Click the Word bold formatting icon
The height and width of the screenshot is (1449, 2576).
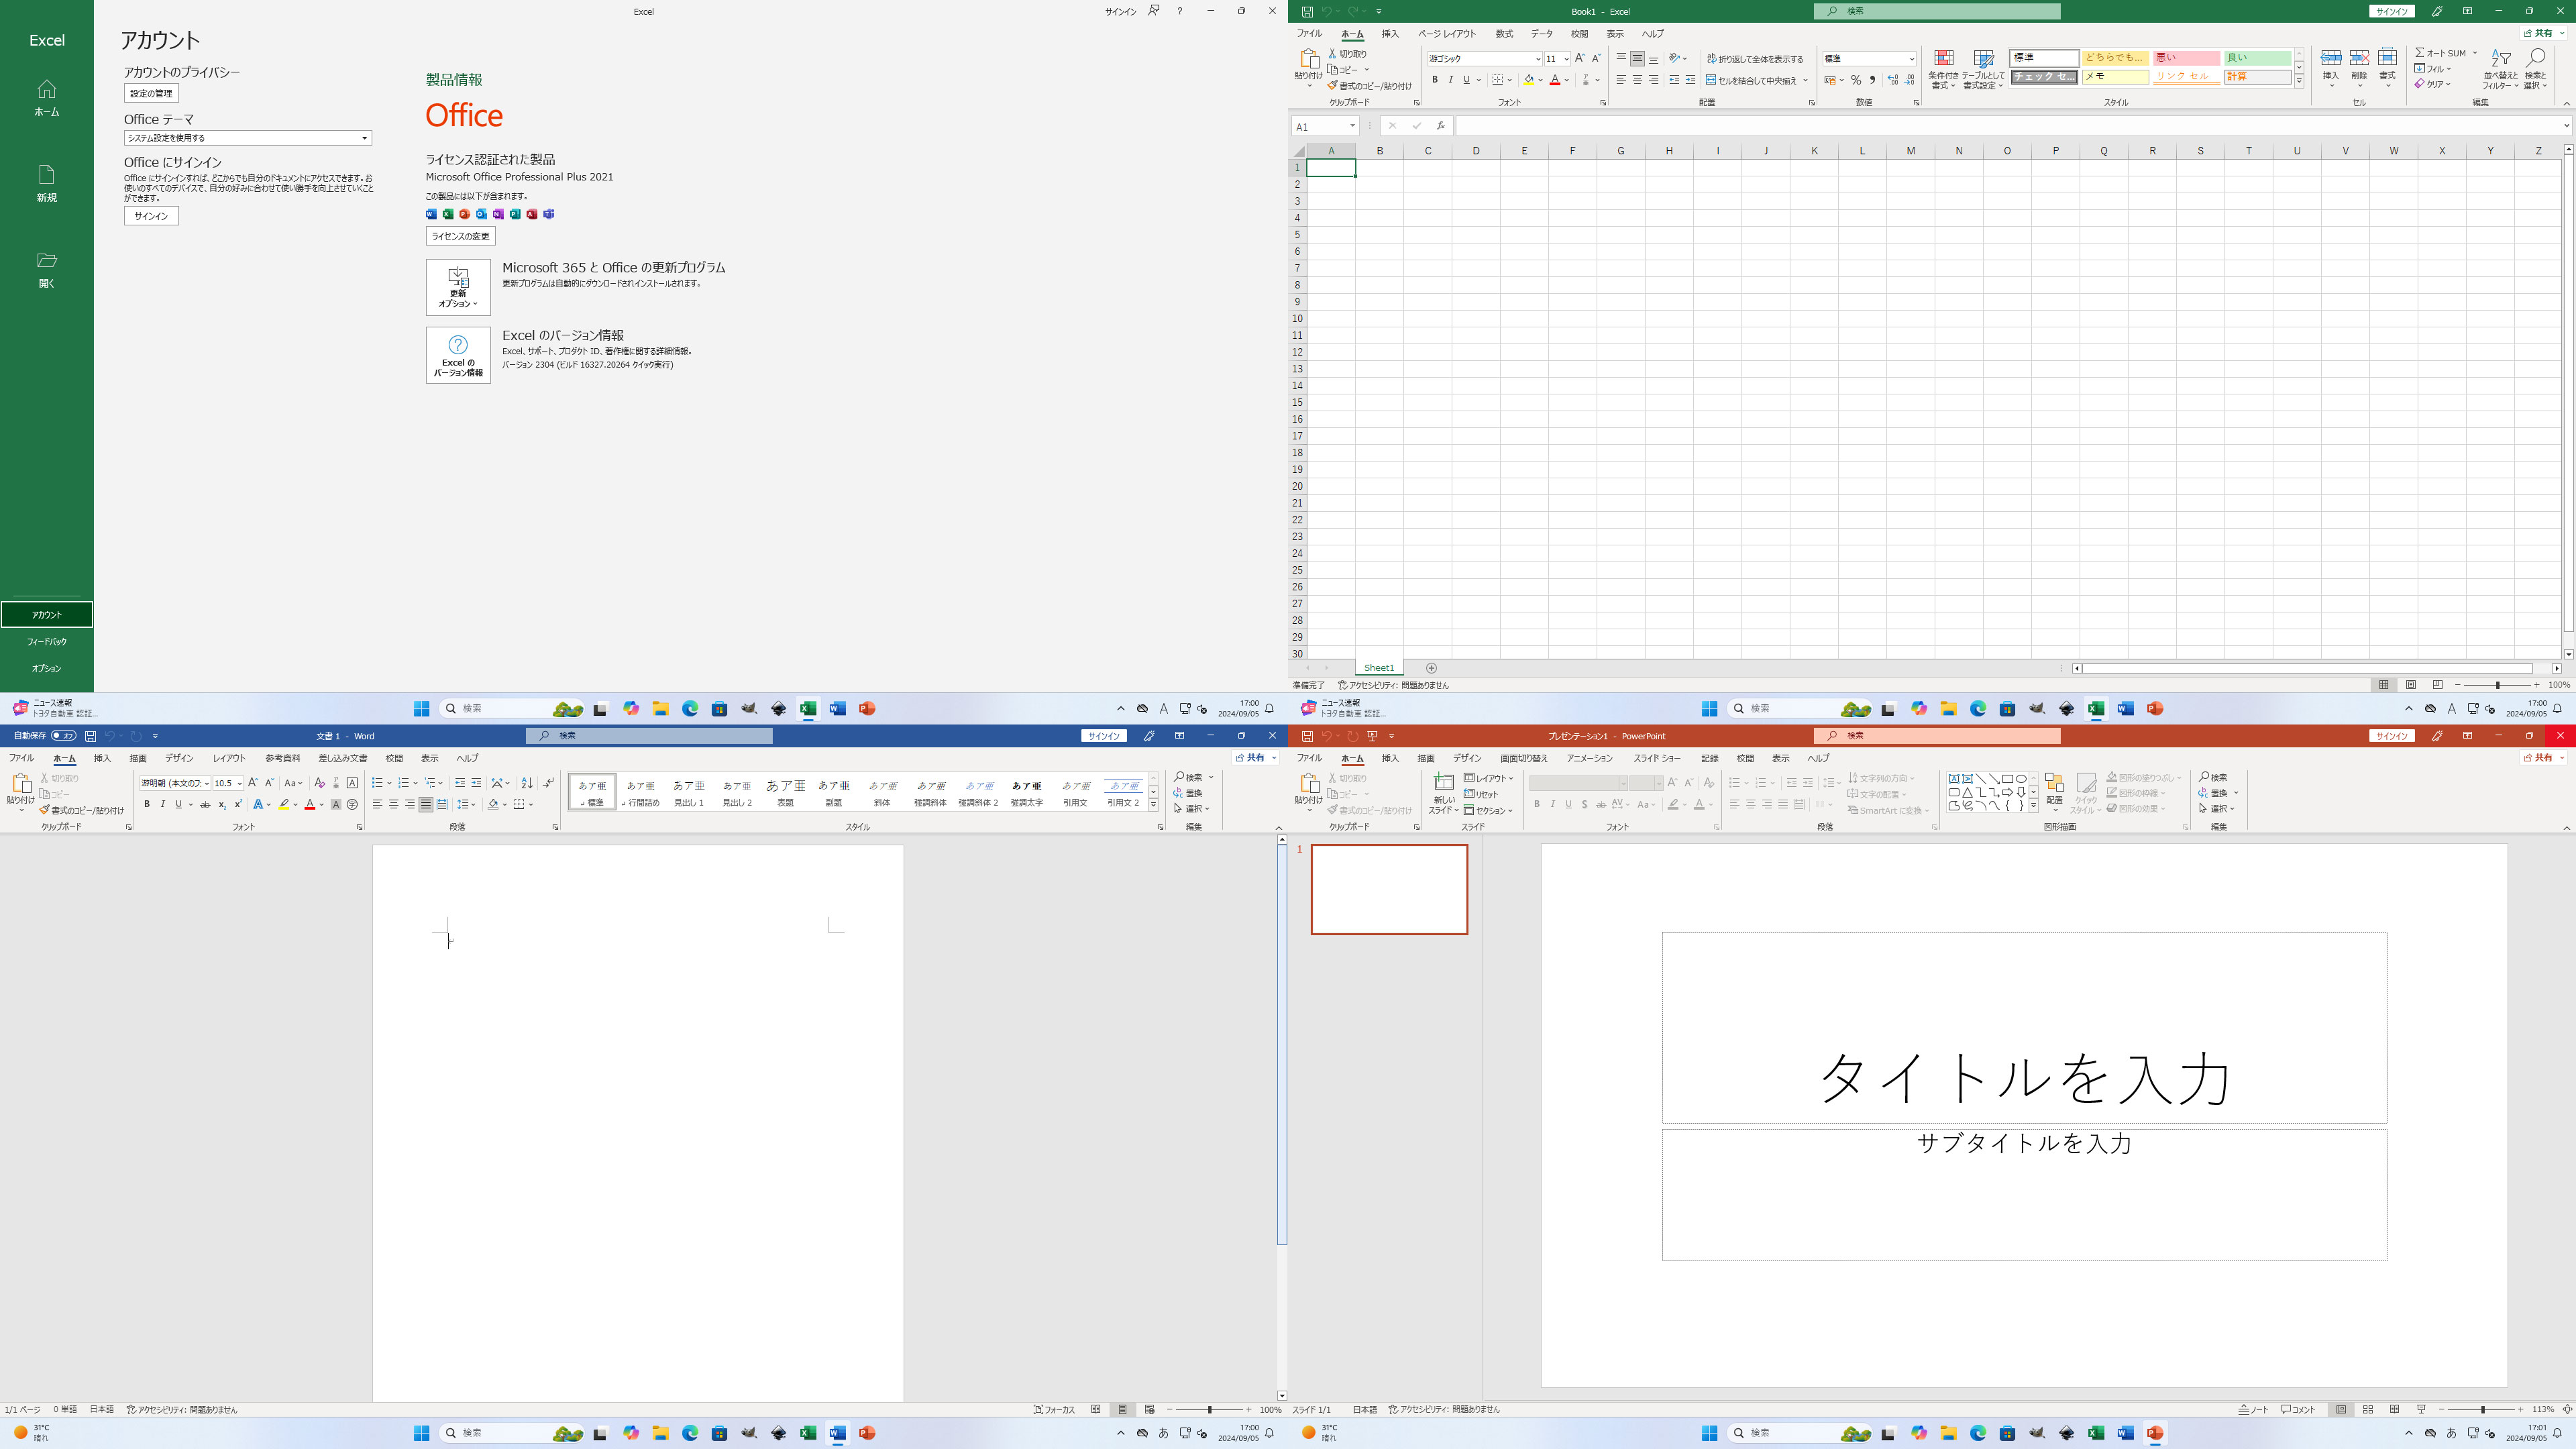[147, 804]
